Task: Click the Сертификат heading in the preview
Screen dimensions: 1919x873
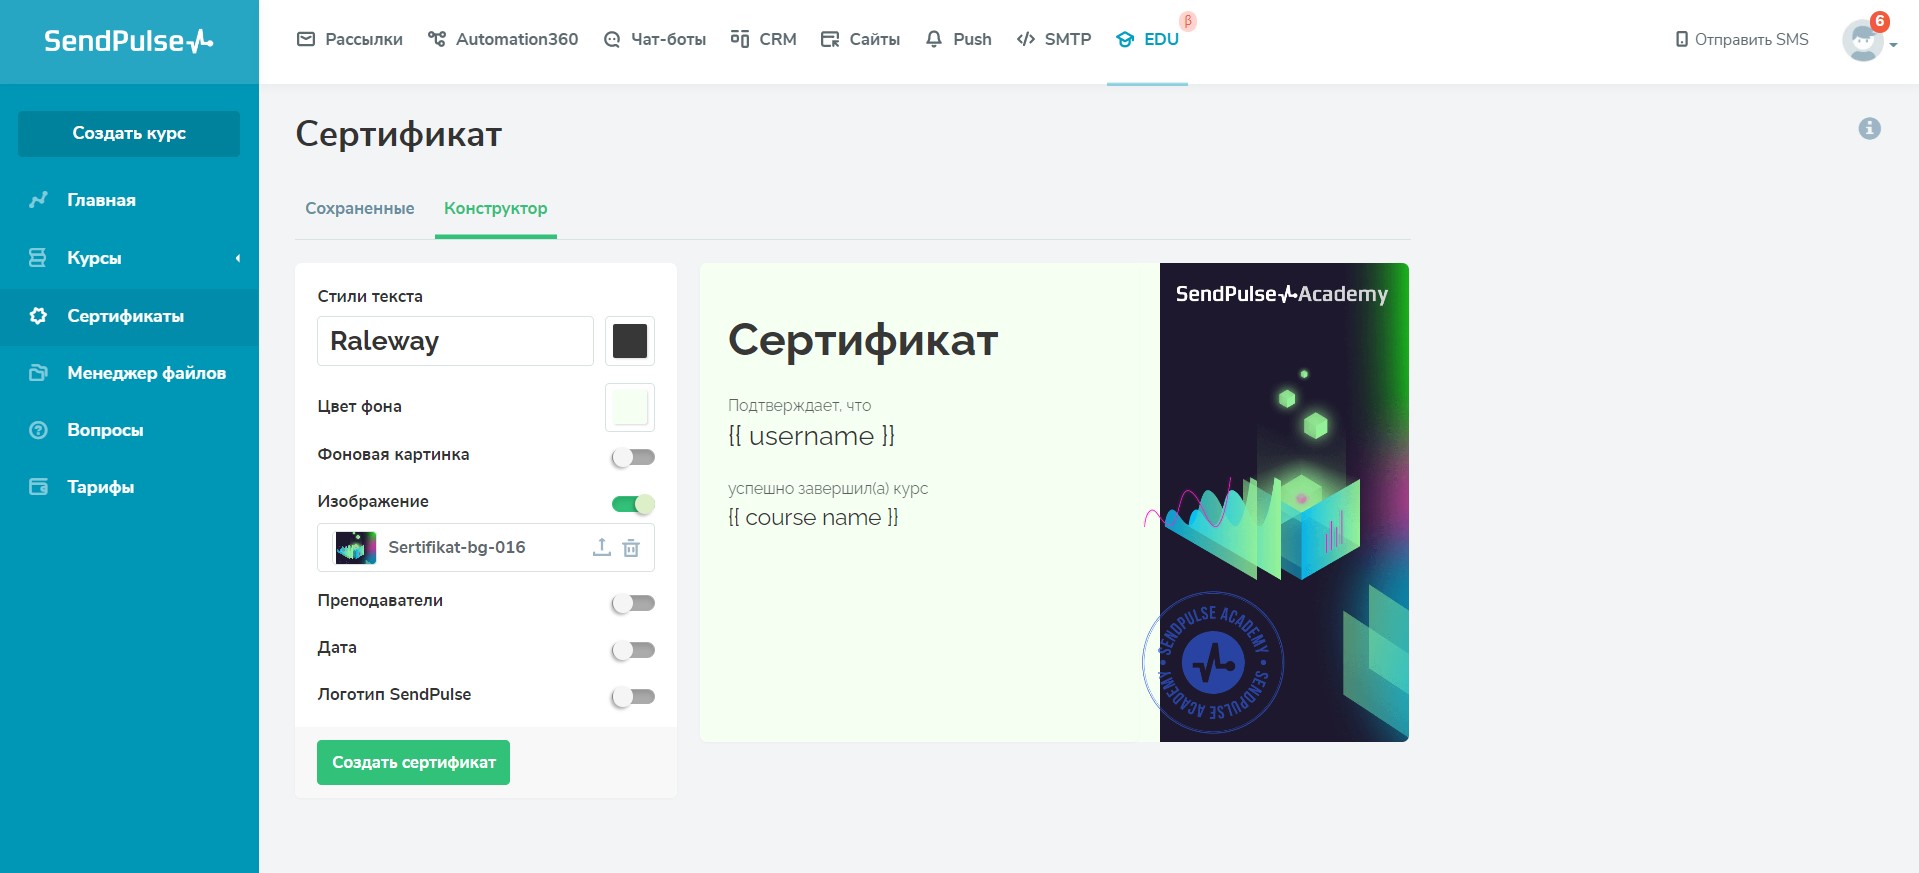Action: point(863,340)
